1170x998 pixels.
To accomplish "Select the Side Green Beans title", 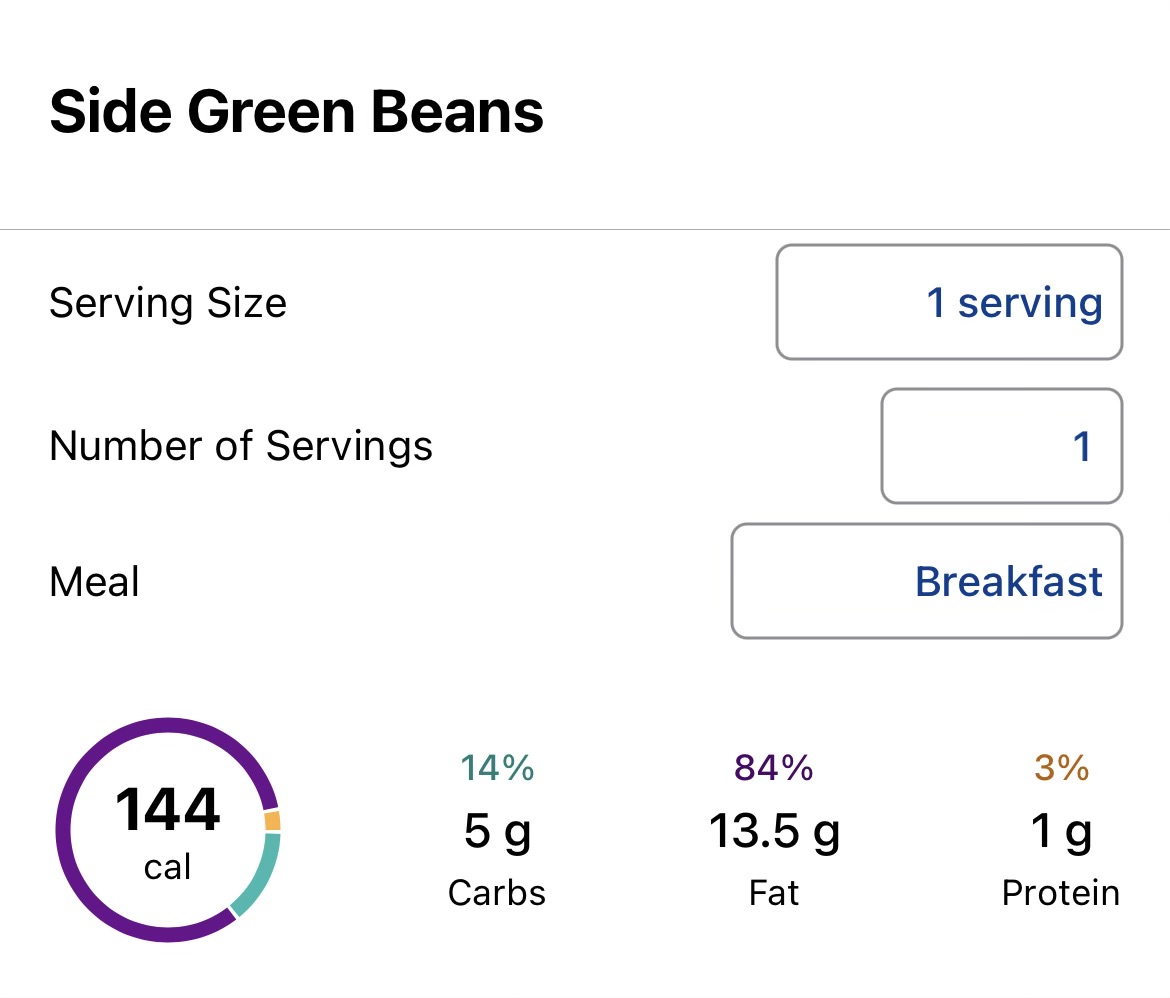I will [x=296, y=111].
